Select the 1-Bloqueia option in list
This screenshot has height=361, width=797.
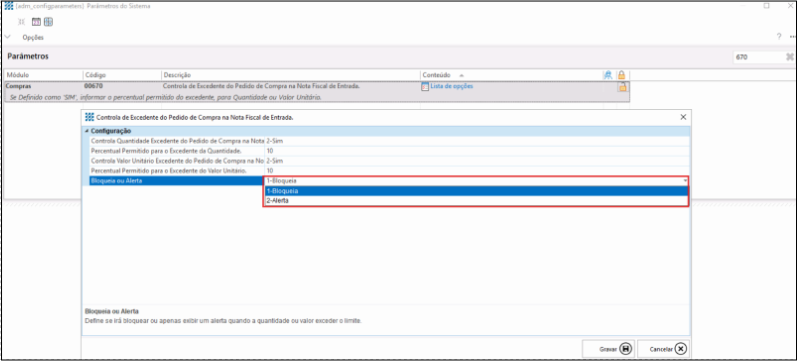click(476, 191)
